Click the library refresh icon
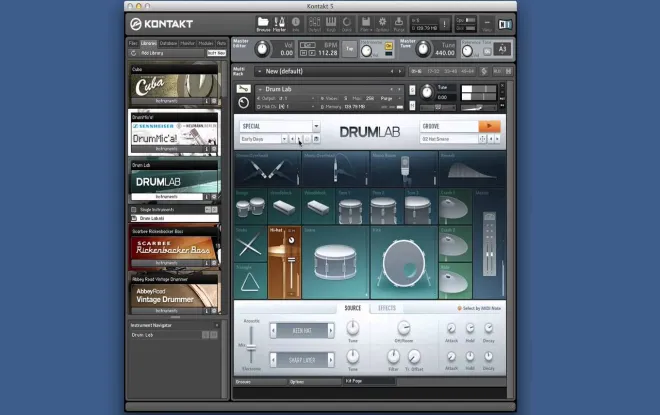This screenshot has width=660, height=415. 133,53
